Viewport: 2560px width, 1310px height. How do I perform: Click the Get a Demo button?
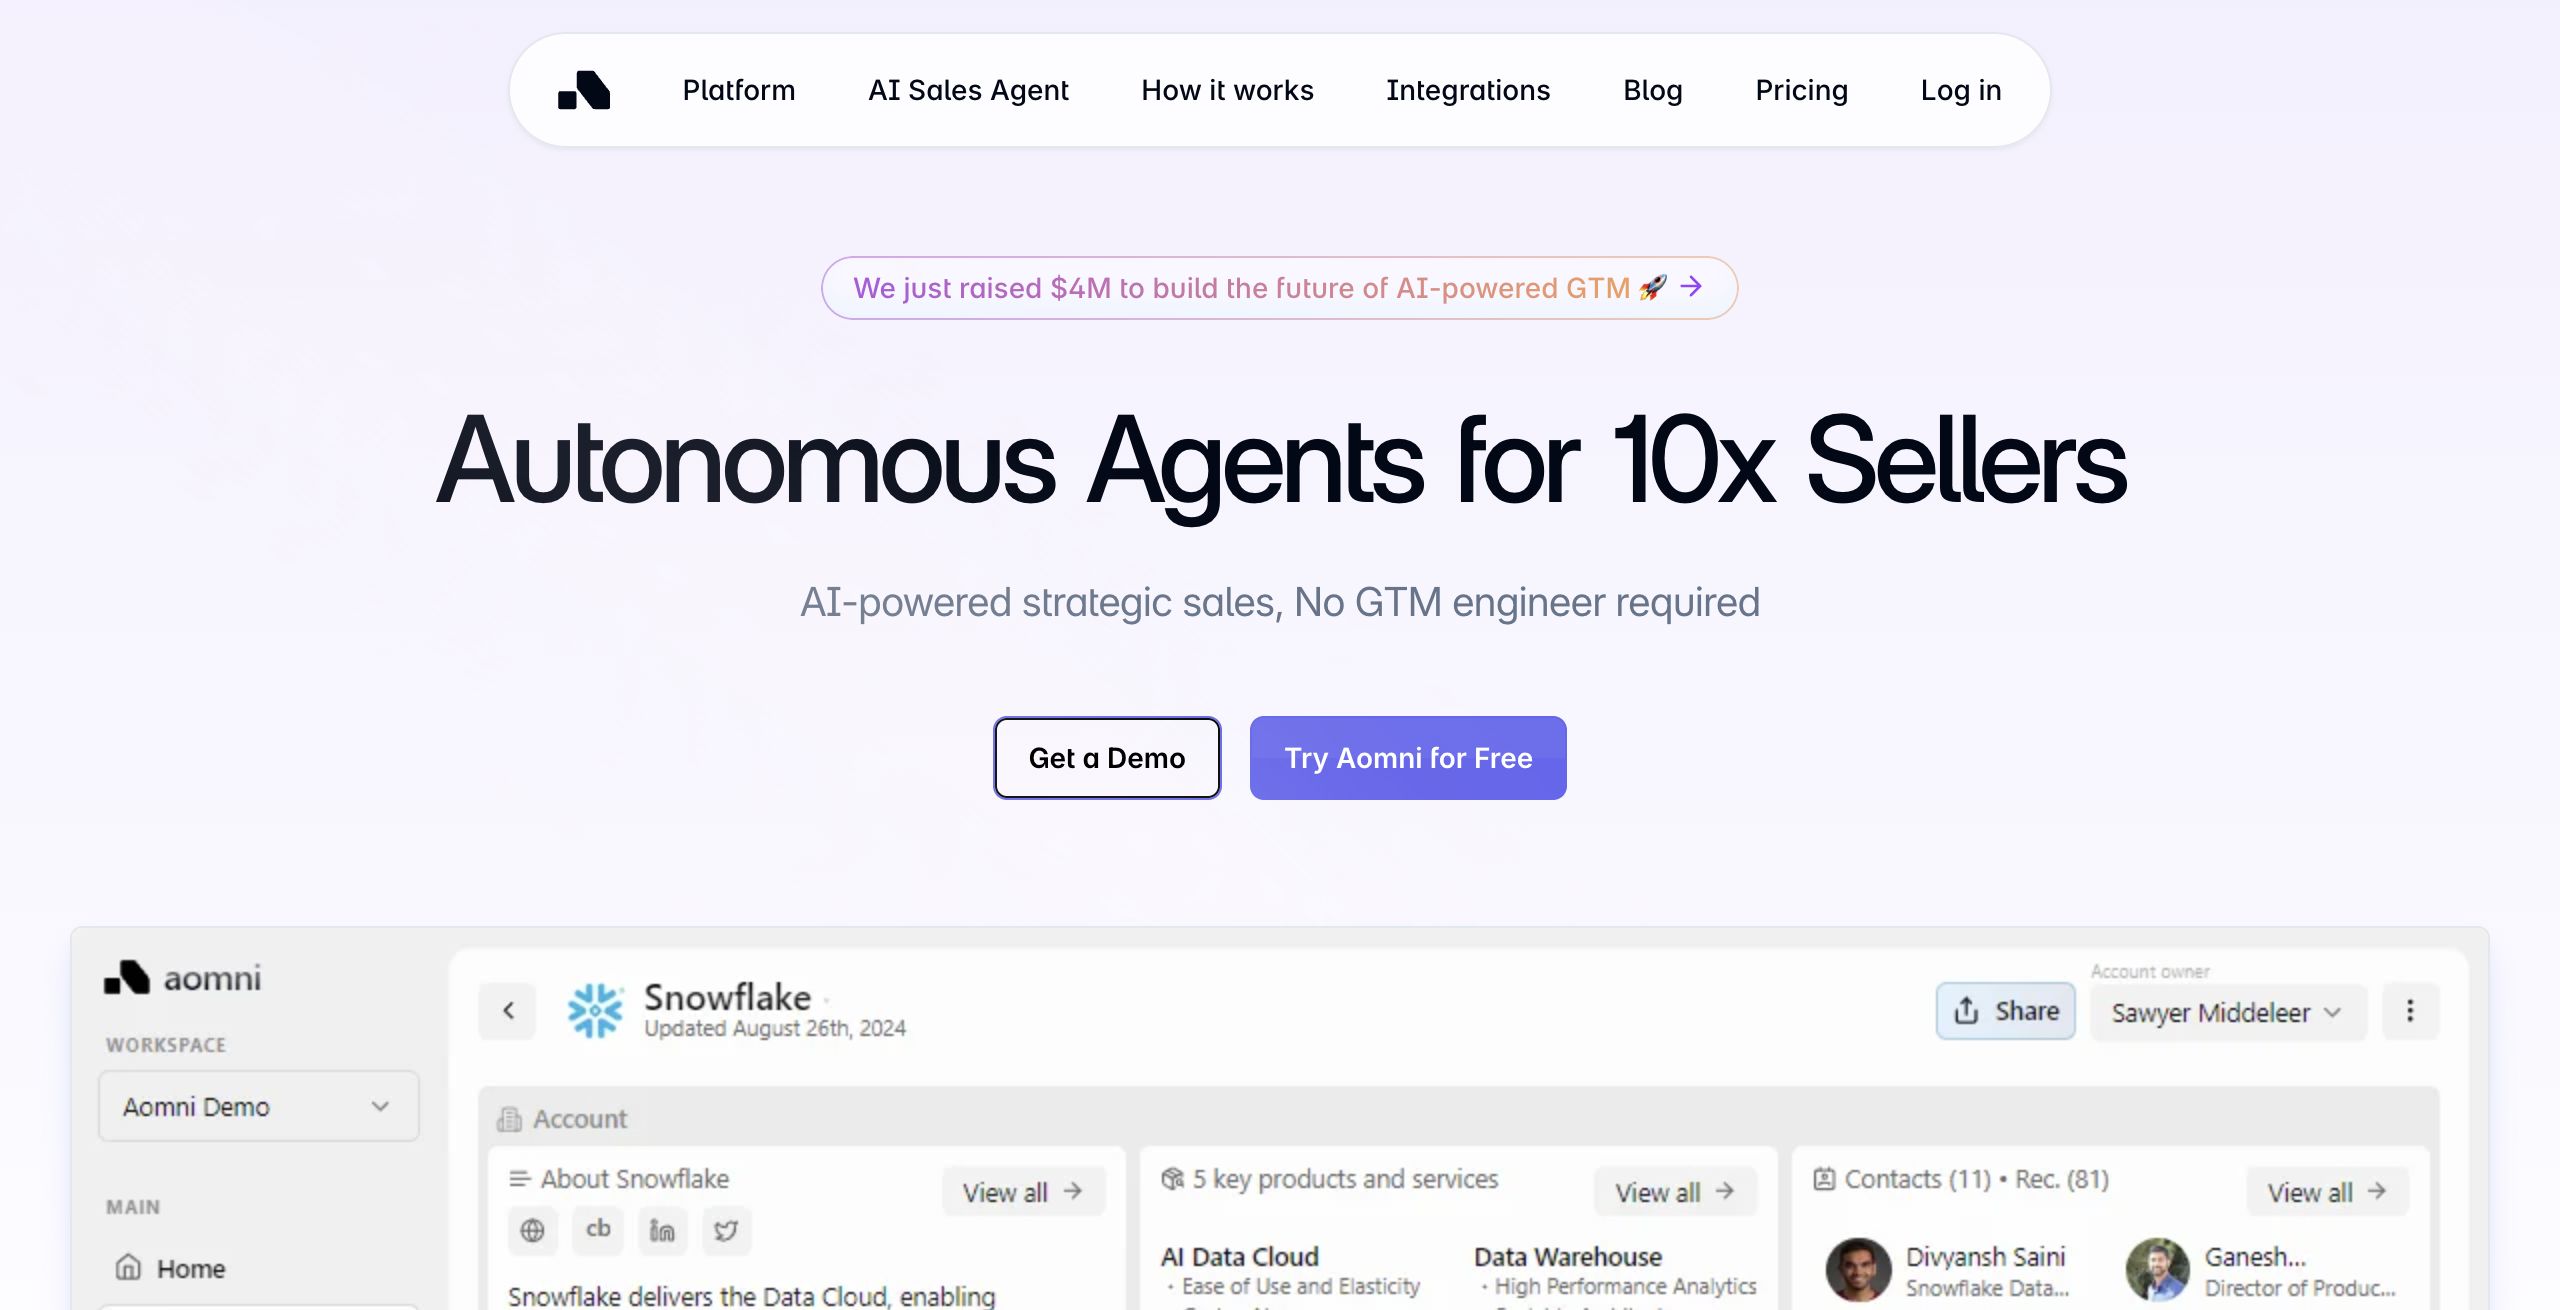click(x=1106, y=758)
